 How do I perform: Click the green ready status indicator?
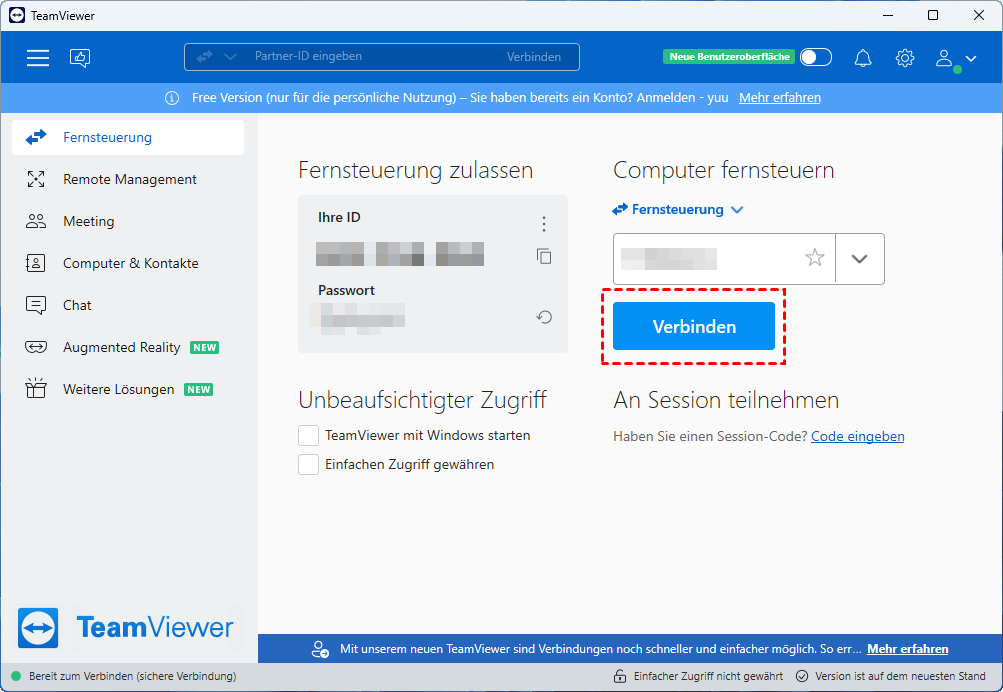click(x=16, y=676)
